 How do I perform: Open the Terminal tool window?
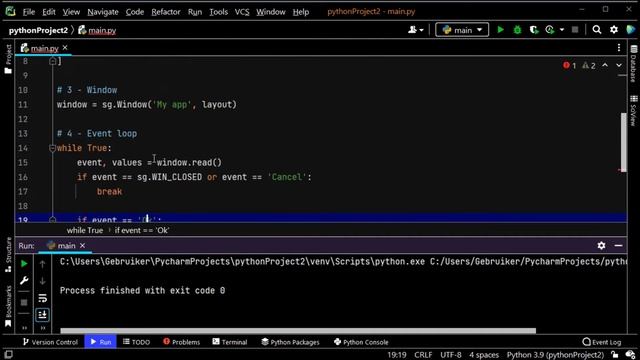point(230,342)
